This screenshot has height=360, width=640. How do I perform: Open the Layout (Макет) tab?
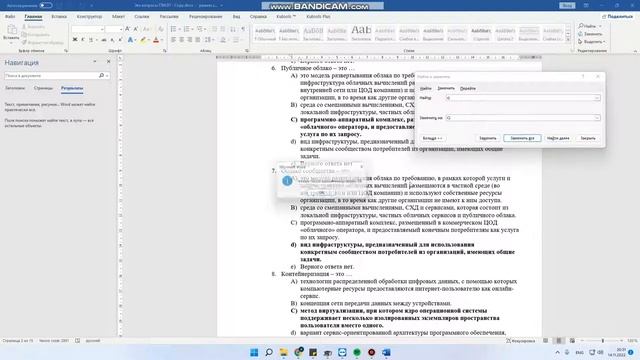(118, 16)
